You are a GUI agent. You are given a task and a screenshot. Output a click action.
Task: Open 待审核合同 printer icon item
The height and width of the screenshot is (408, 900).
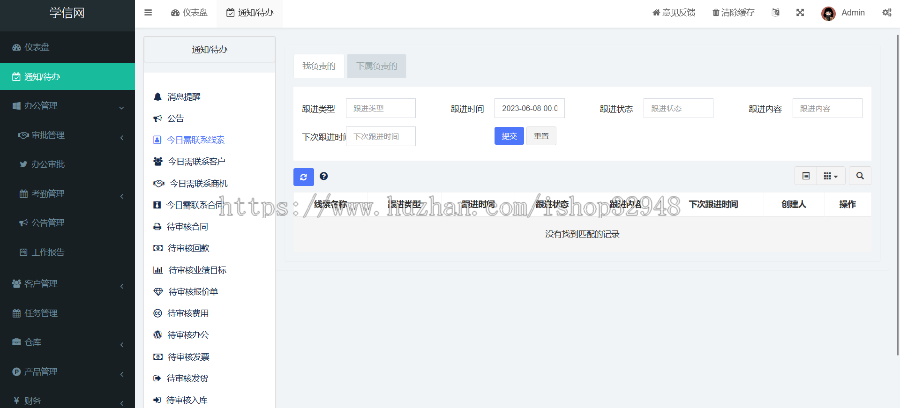point(180,227)
